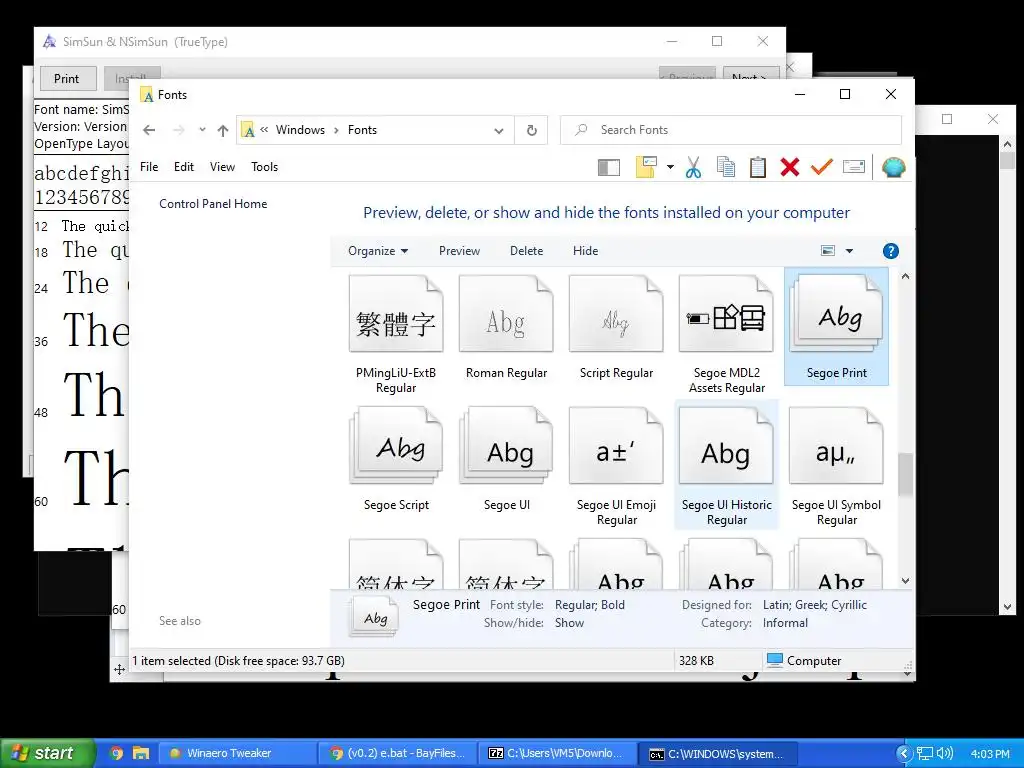Image resolution: width=1024 pixels, height=768 pixels.
Task: Click the font list scroll down arrow
Action: point(905,581)
